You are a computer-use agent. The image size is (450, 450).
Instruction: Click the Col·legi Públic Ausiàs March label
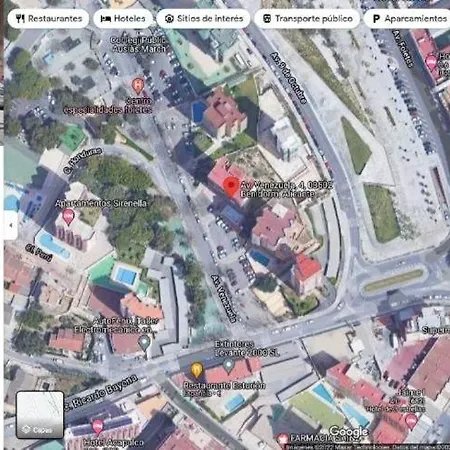[138, 44]
